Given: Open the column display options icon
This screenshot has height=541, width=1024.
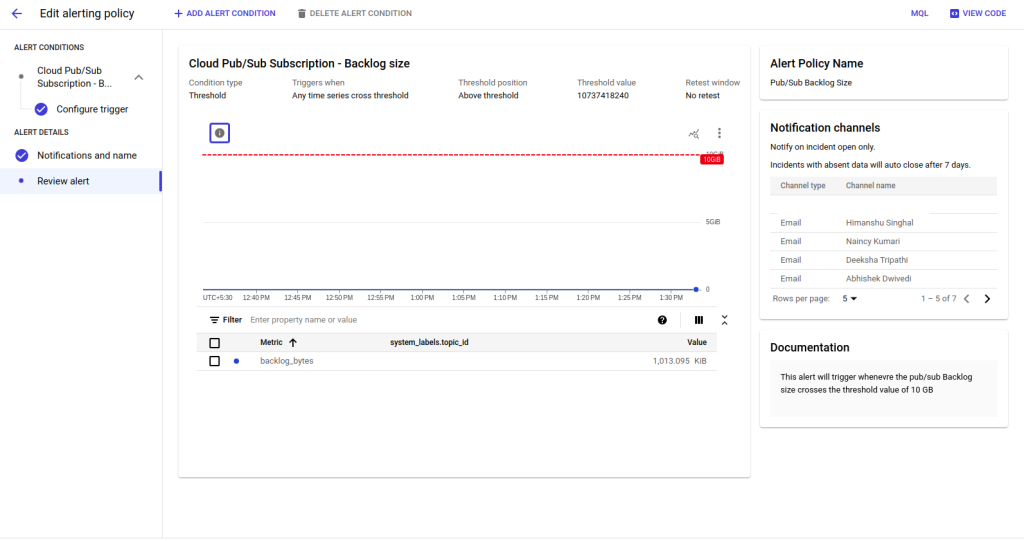Looking at the screenshot, I should [699, 320].
